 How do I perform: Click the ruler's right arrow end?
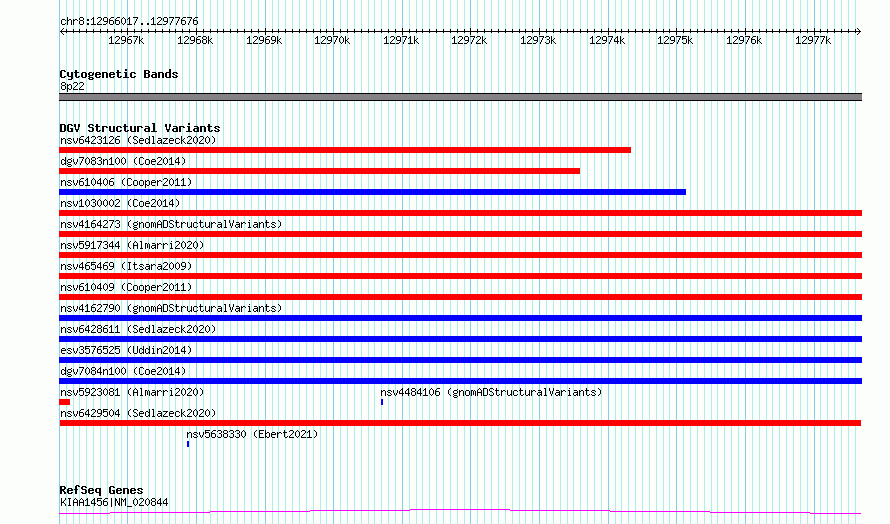coord(859,32)
